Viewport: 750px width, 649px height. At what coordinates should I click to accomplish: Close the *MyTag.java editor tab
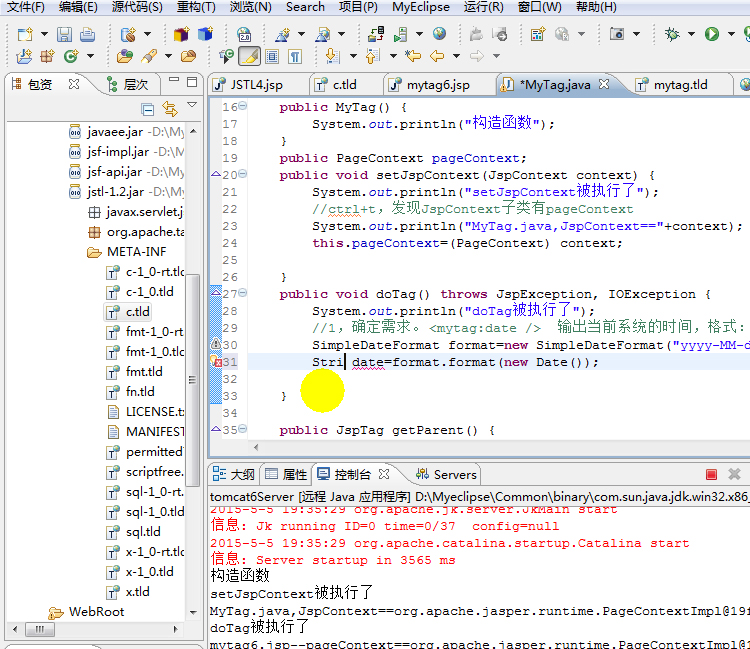604,84
